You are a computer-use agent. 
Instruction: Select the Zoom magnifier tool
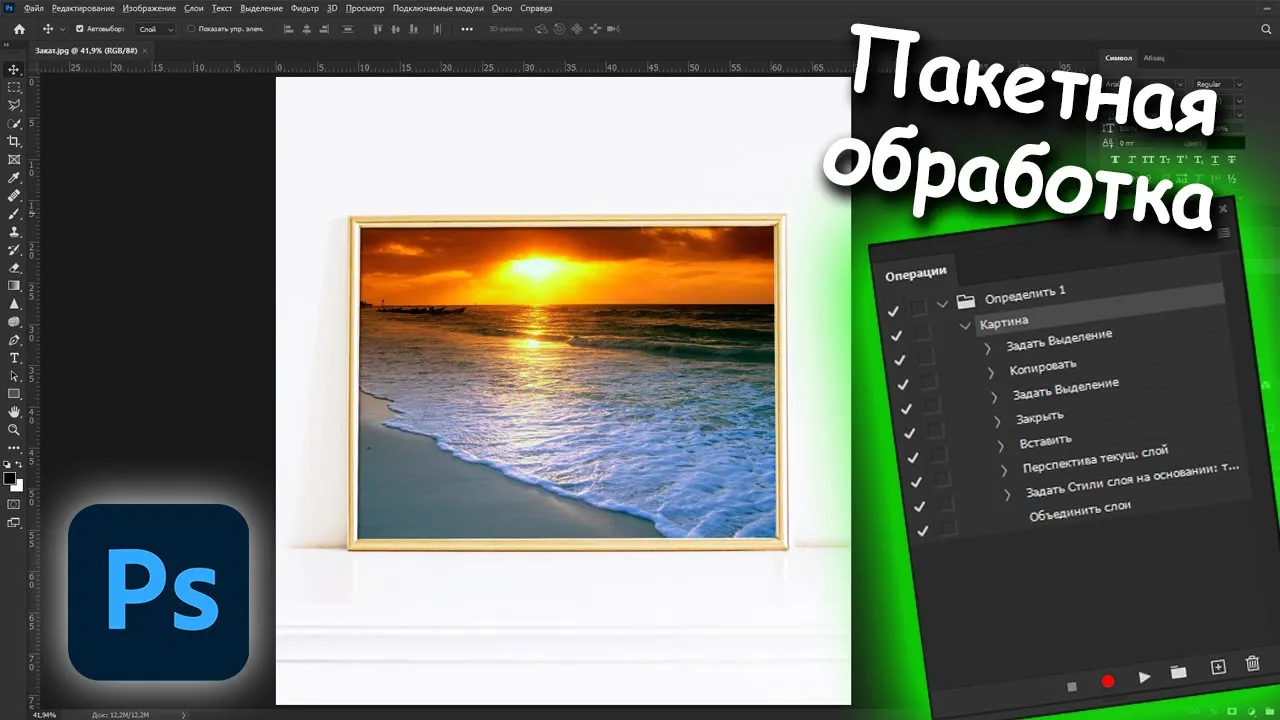coord(14,430)
